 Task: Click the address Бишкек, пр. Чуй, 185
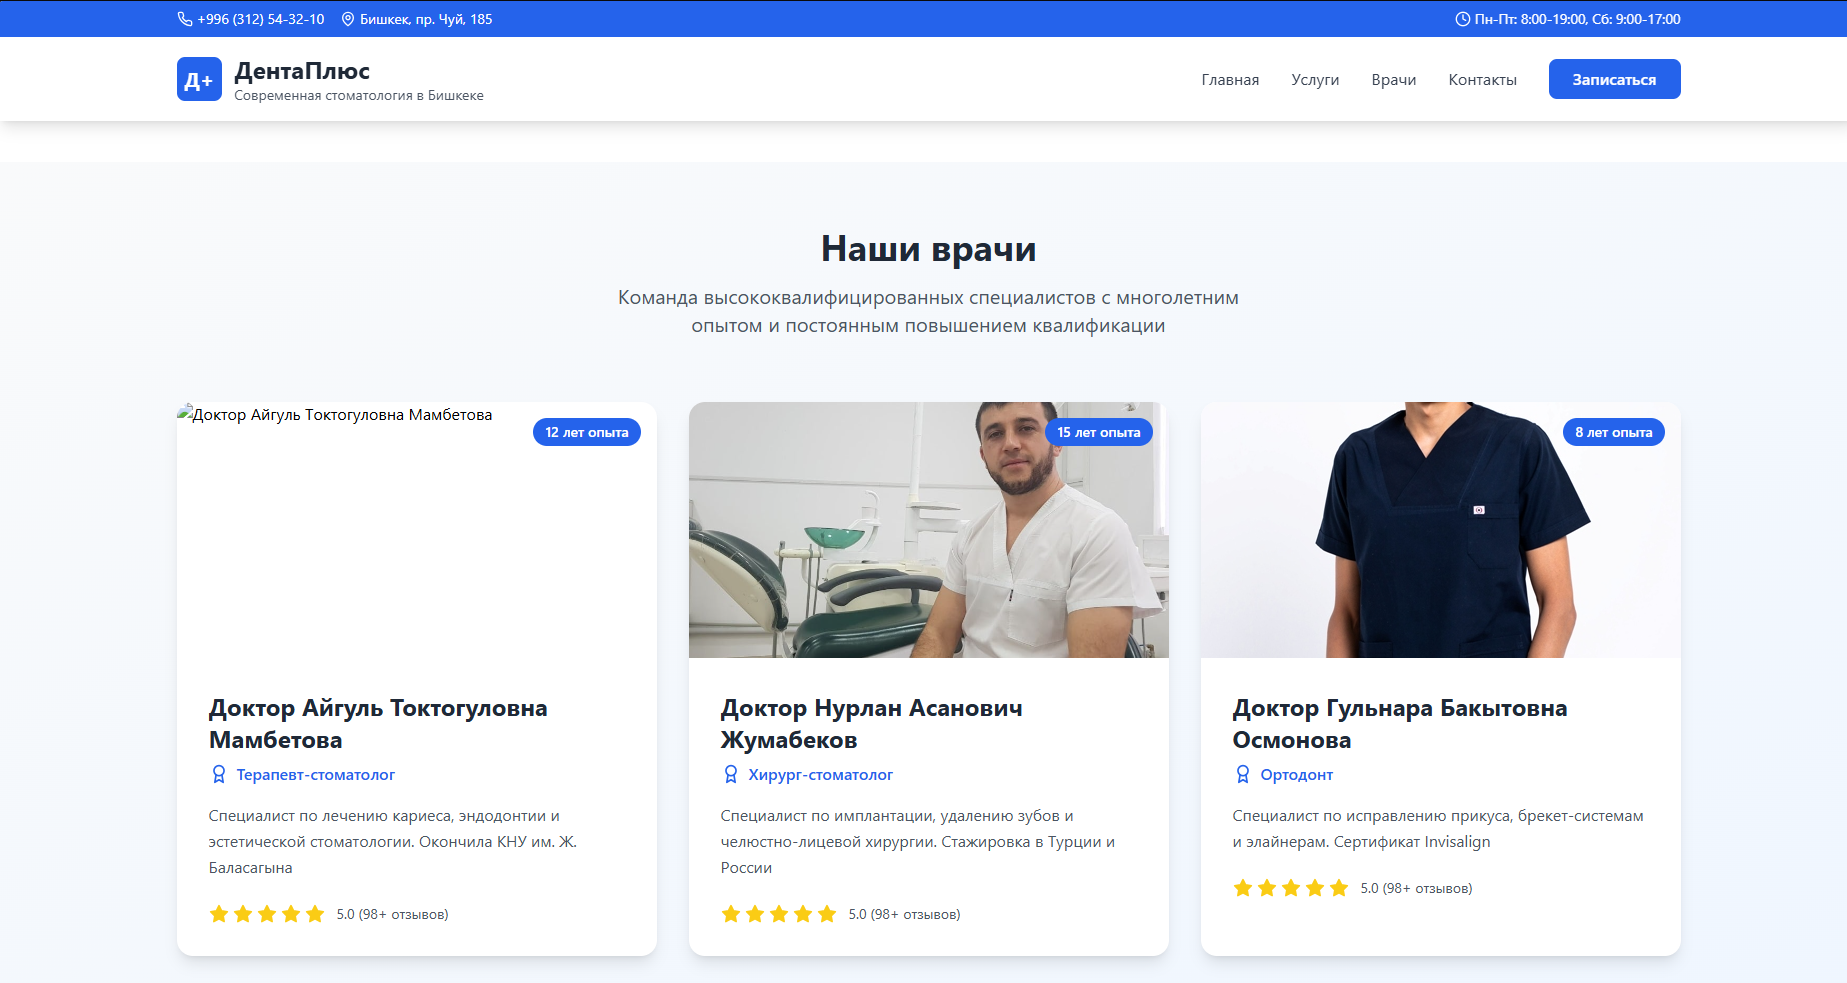point(426,19)
